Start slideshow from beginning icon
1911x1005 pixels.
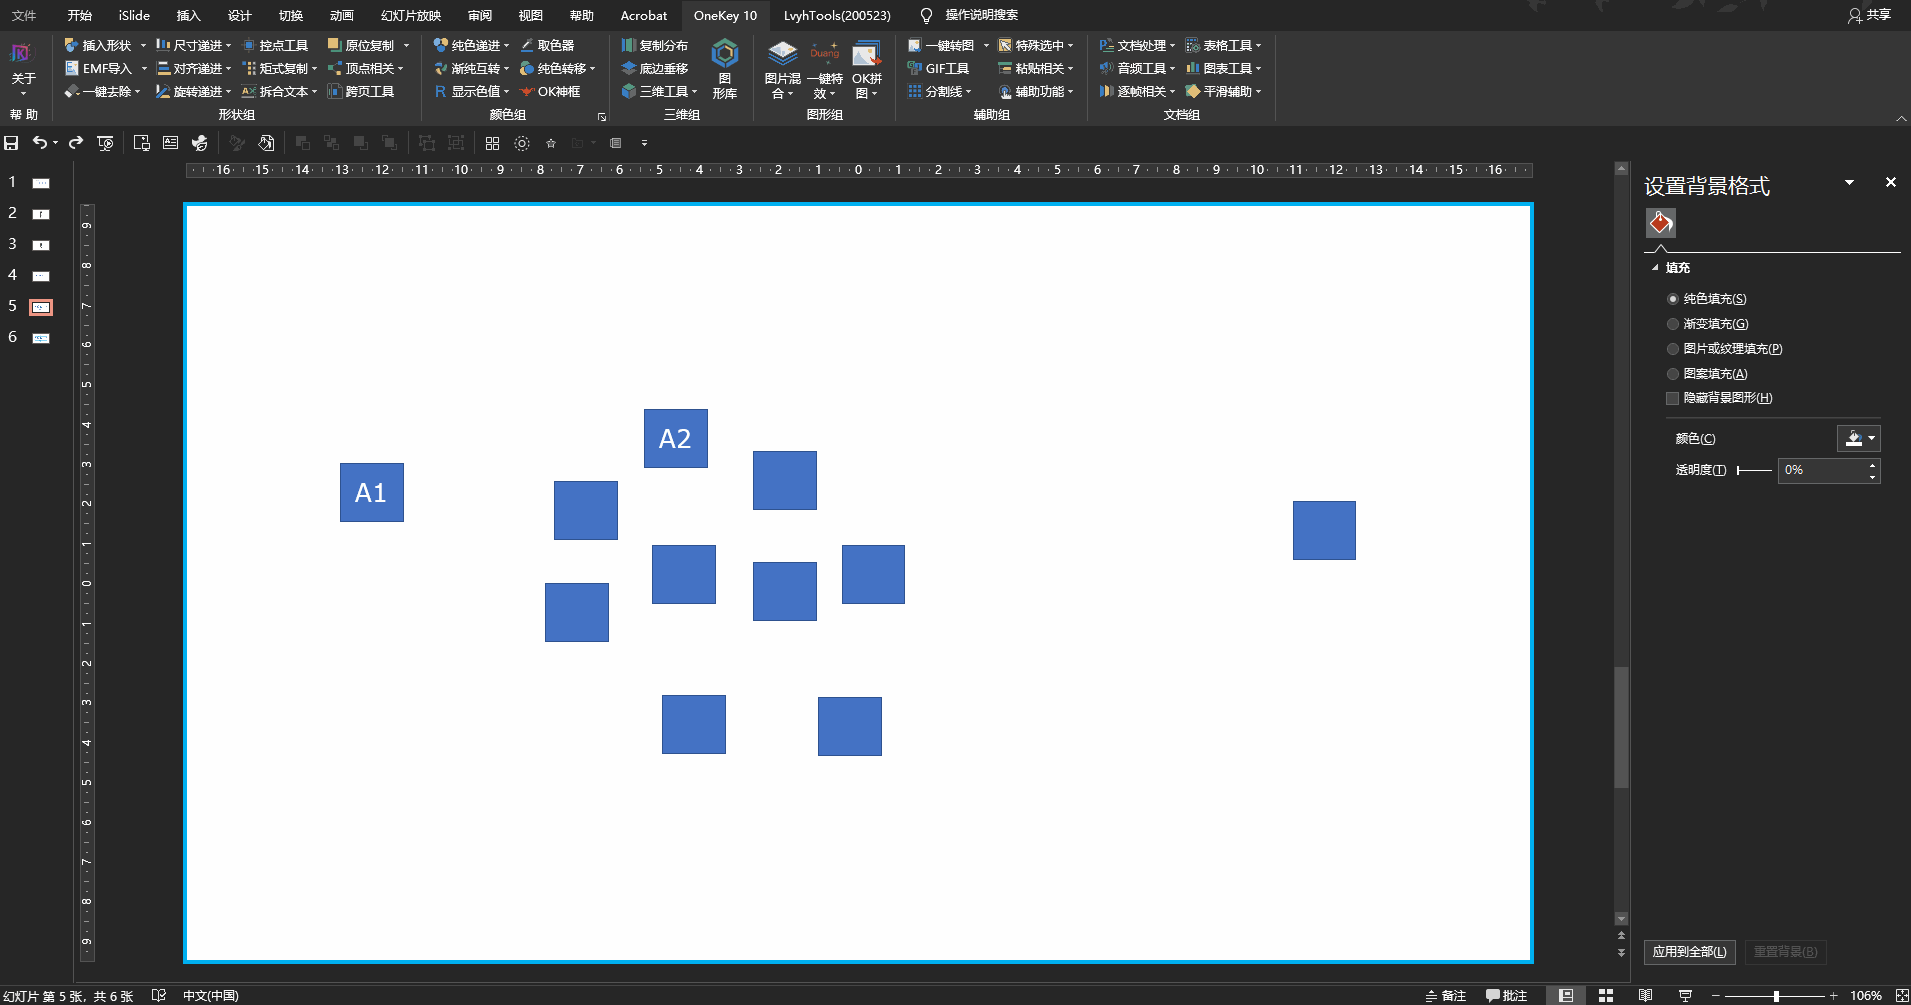click(105, 143)
